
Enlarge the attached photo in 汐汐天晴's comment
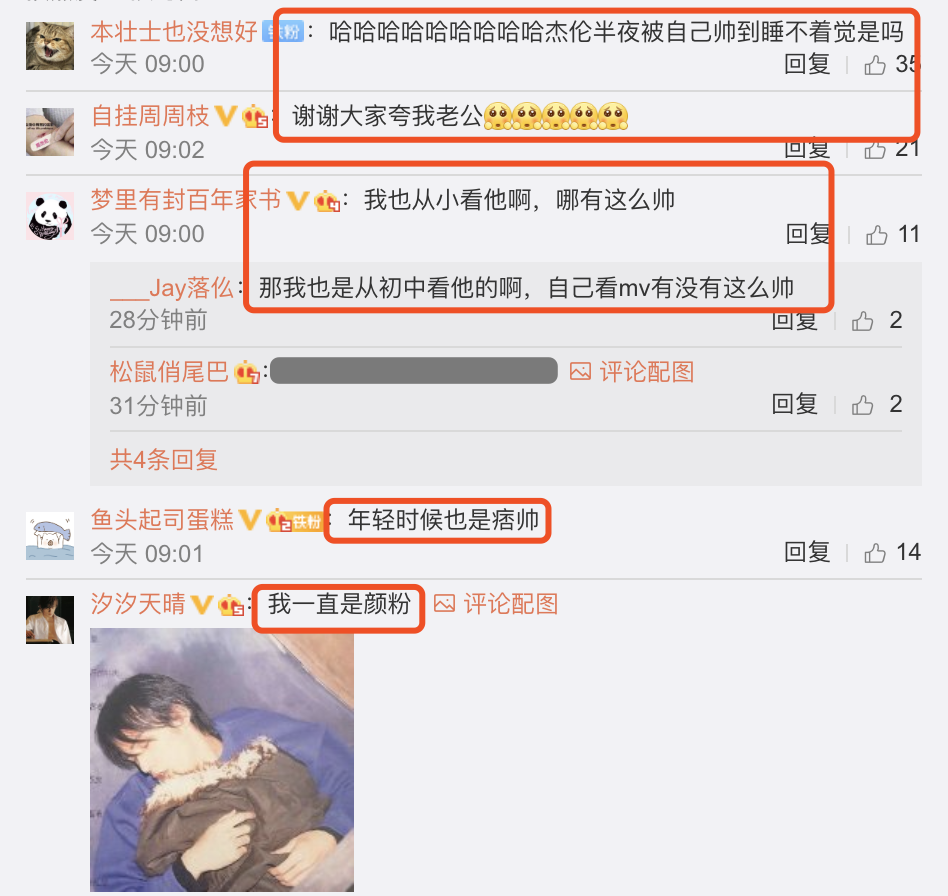click(x=222, y=759)
